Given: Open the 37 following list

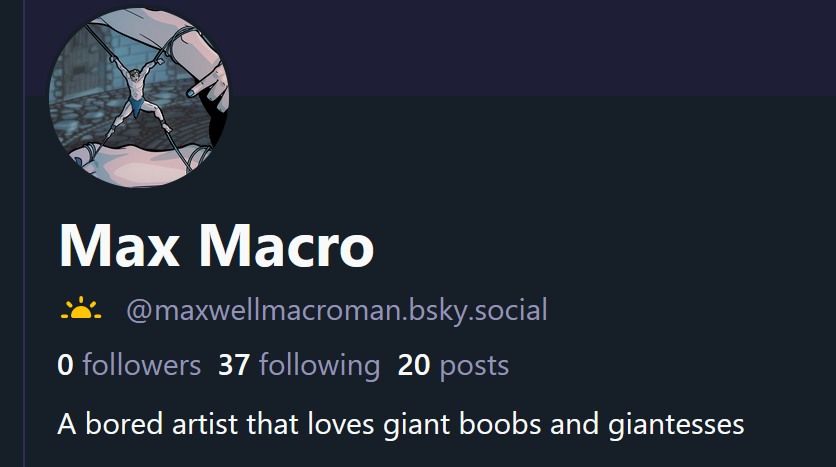Looking at the screenshot, I should (299, 366).
